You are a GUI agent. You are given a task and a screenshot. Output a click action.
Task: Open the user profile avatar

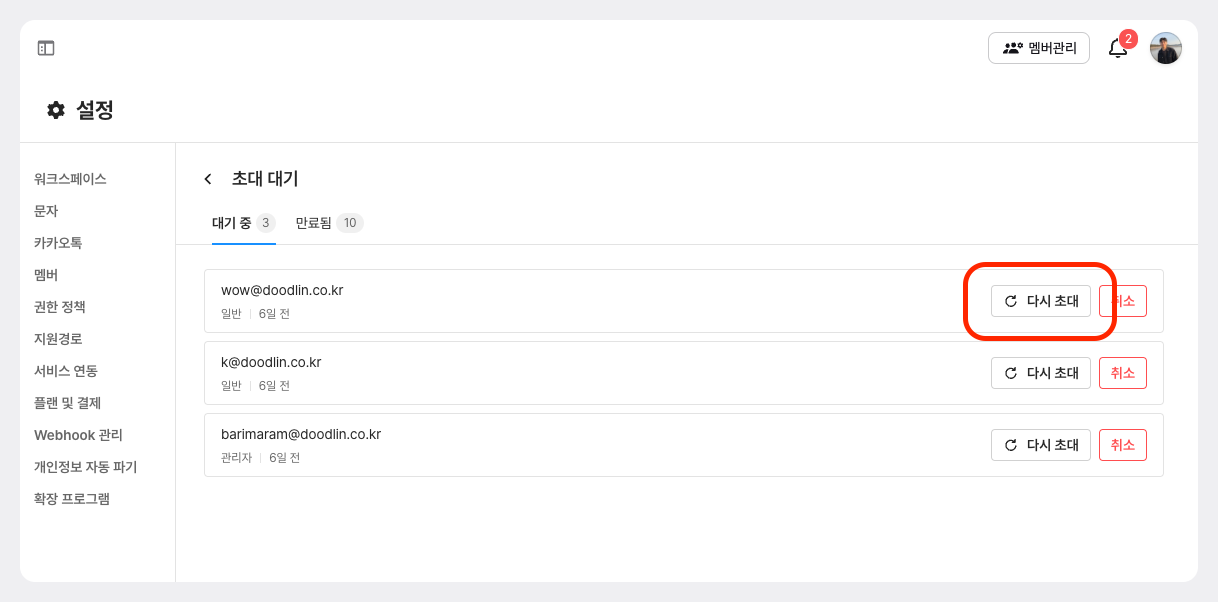pos(1165,48)
